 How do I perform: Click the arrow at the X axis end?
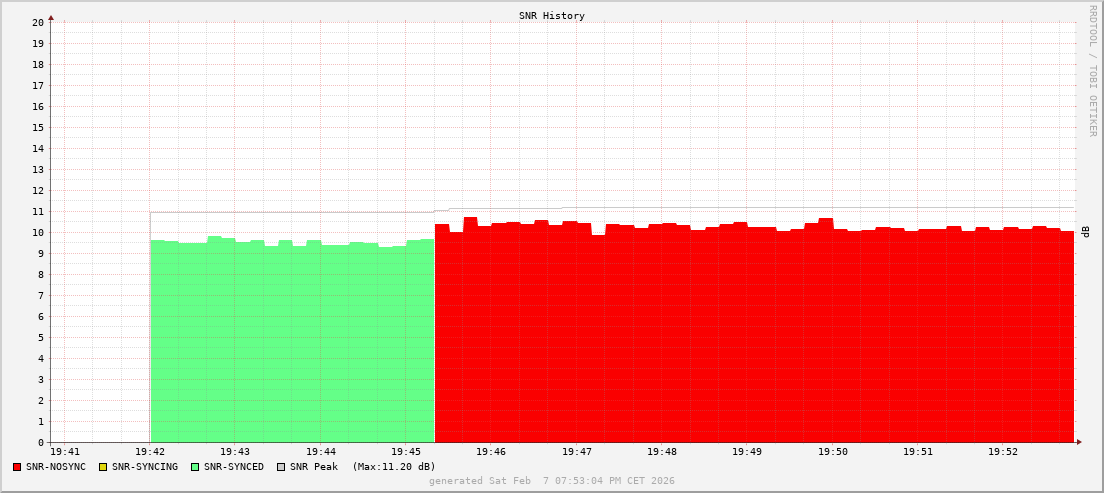pos(1079,442)
